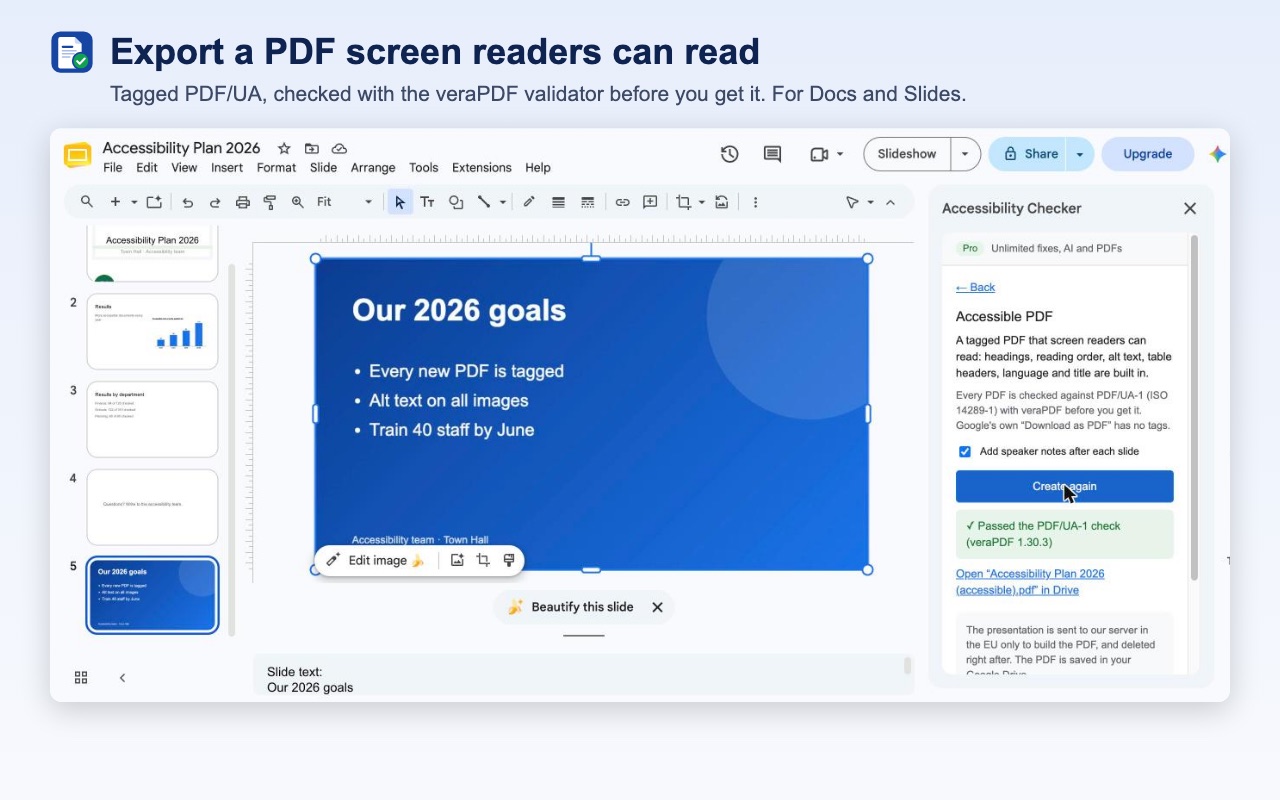Select slide 3 Results by department thumbnail
This screenshot has width=1280, height=800.
(x=152, y=419)
